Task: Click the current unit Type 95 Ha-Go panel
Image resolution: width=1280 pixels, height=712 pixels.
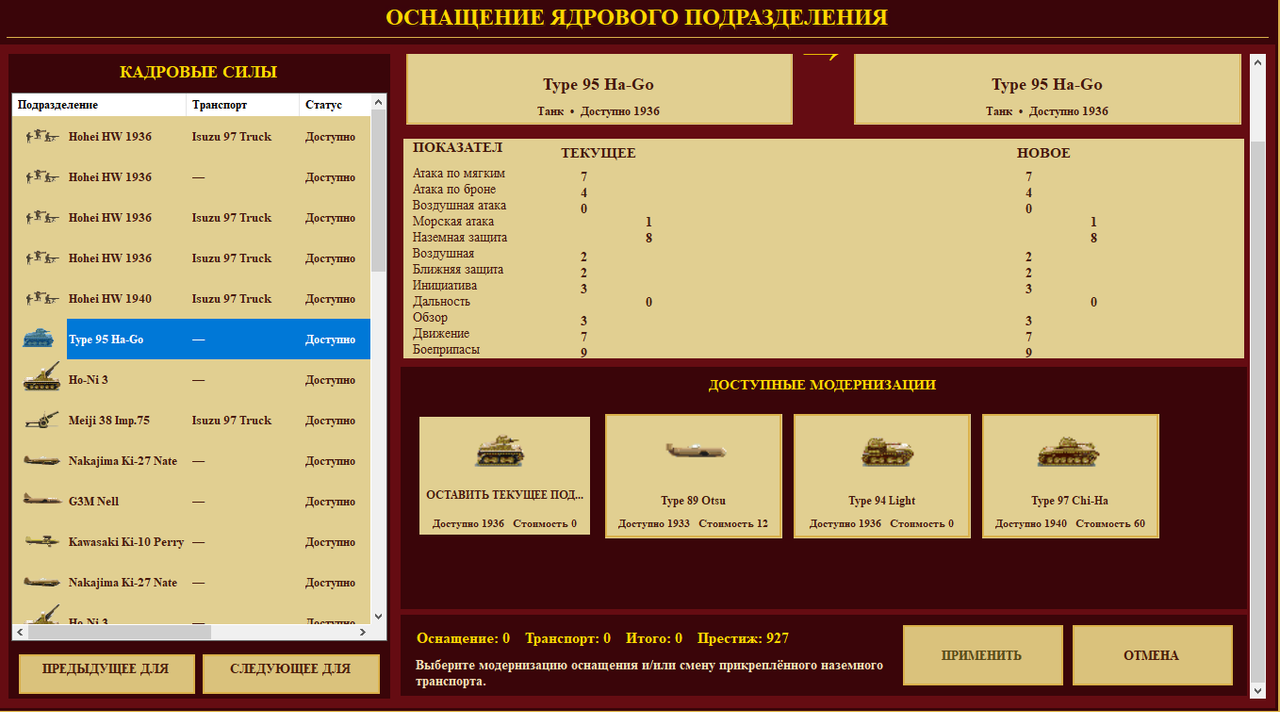Action: [x=599, y=89]
